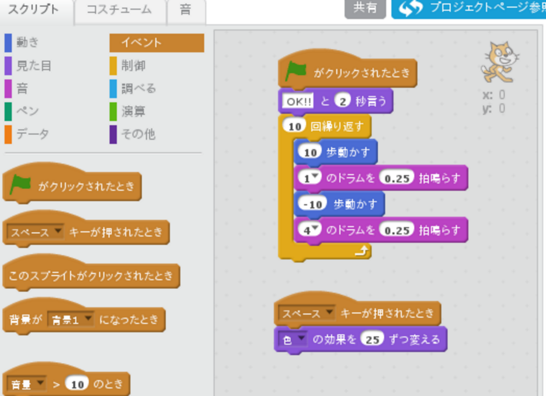Click green flag icon in script area block
This screenshot has height=396, width=546.
click(x=296, y=72)
